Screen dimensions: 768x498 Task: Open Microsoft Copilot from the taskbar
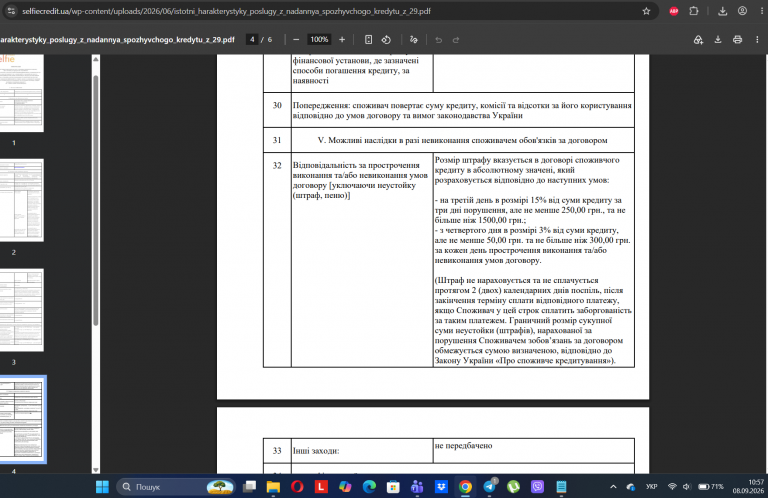(345, 487)
